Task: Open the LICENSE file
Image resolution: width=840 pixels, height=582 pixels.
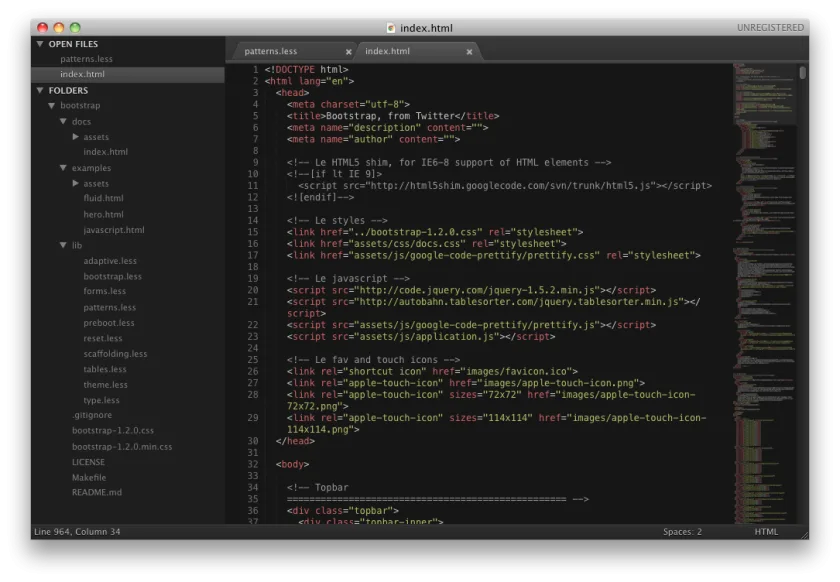Action: (88, 462)
